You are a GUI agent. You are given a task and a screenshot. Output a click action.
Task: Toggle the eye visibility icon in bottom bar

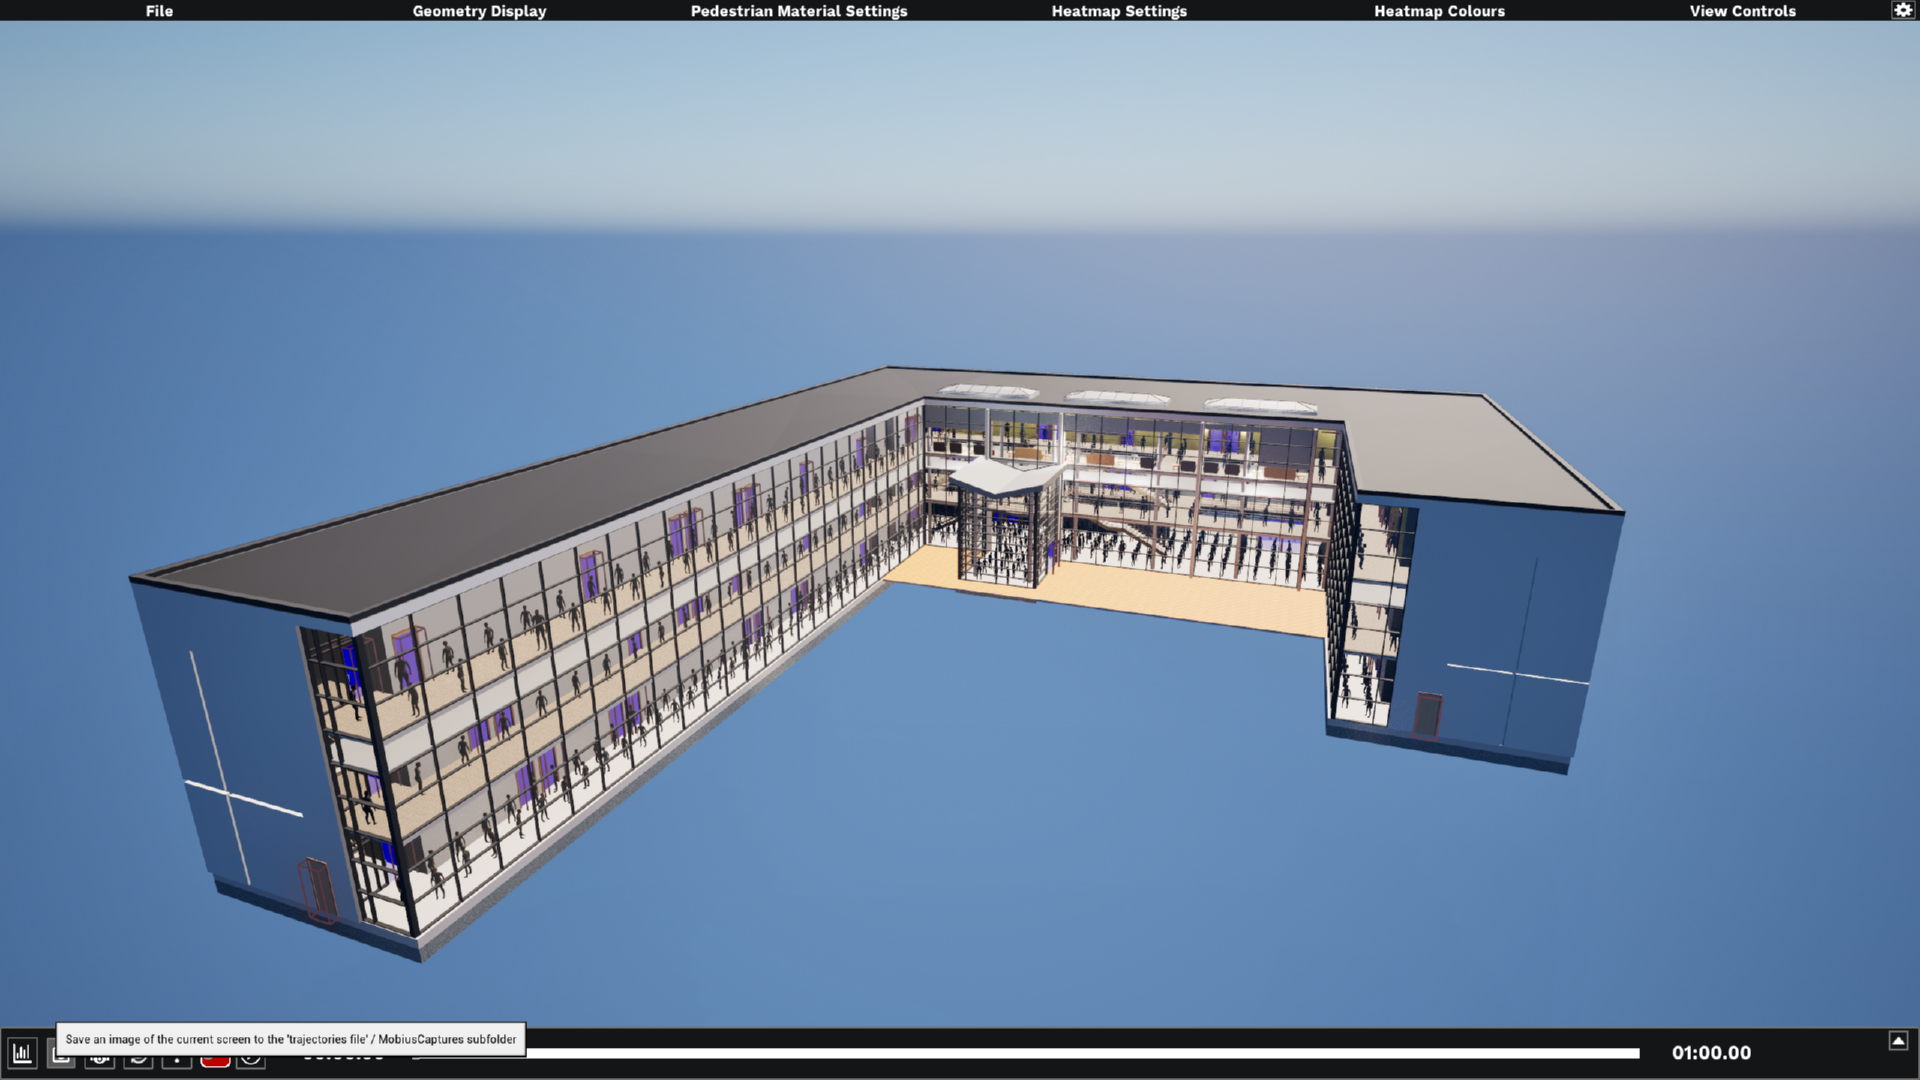pos(99,1058)
